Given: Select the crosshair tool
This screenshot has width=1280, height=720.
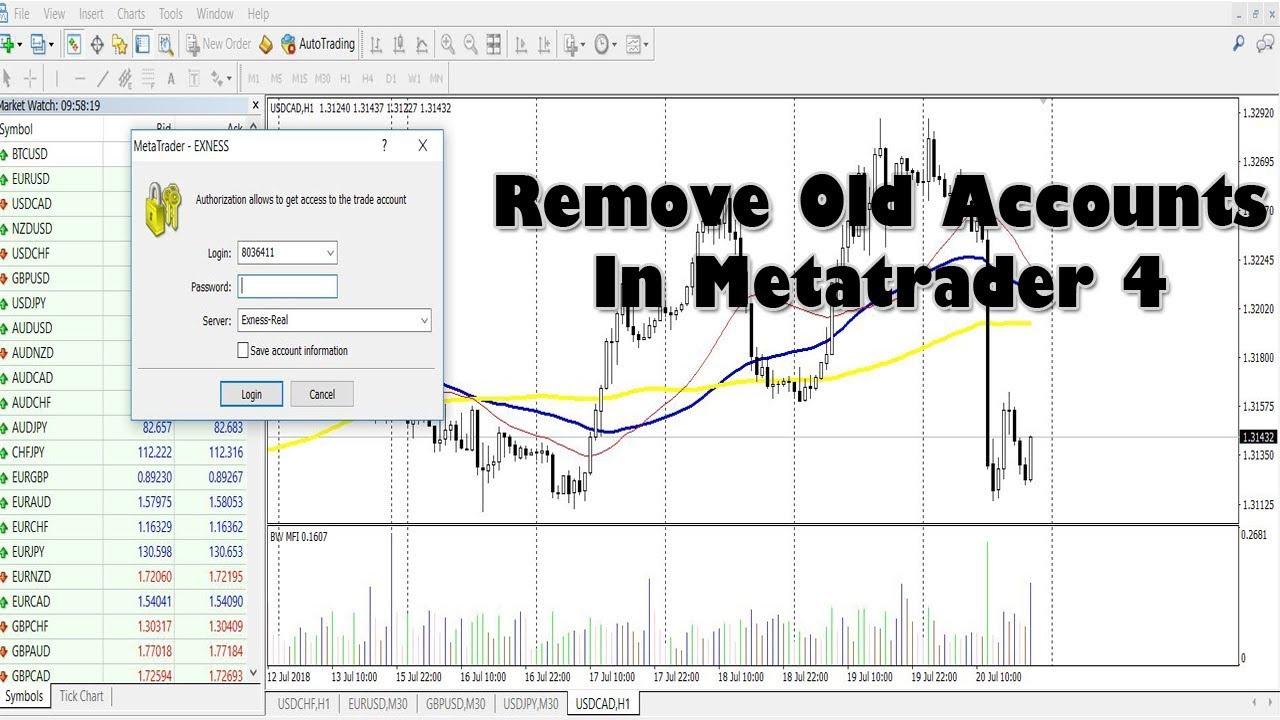Looking at the screenshot, I should [30, 78].
